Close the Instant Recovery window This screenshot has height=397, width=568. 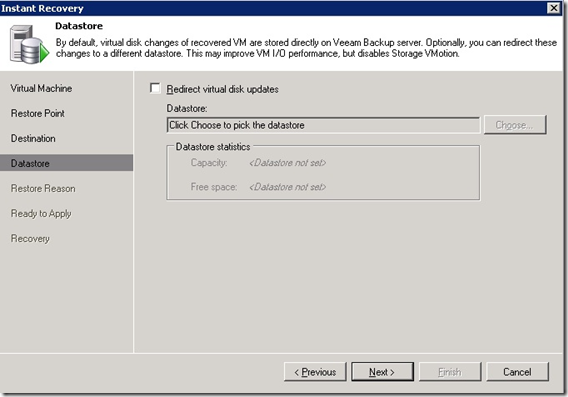point(554,8)
